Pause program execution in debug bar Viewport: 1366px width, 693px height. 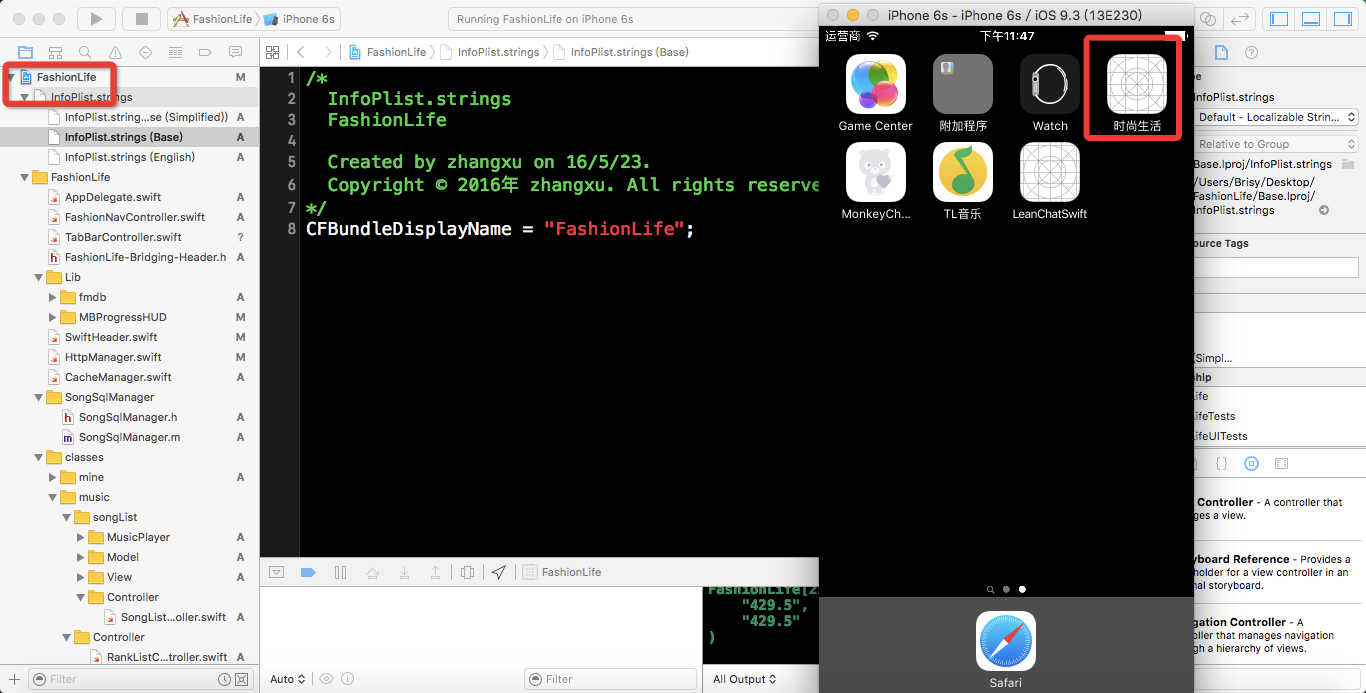(340, 572)
